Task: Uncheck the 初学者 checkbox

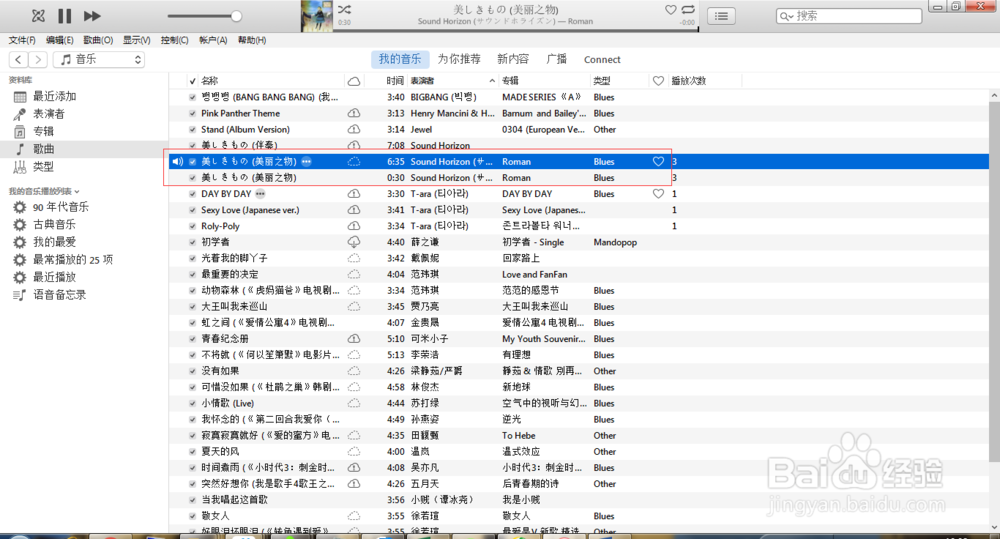Action: (193, 242)
